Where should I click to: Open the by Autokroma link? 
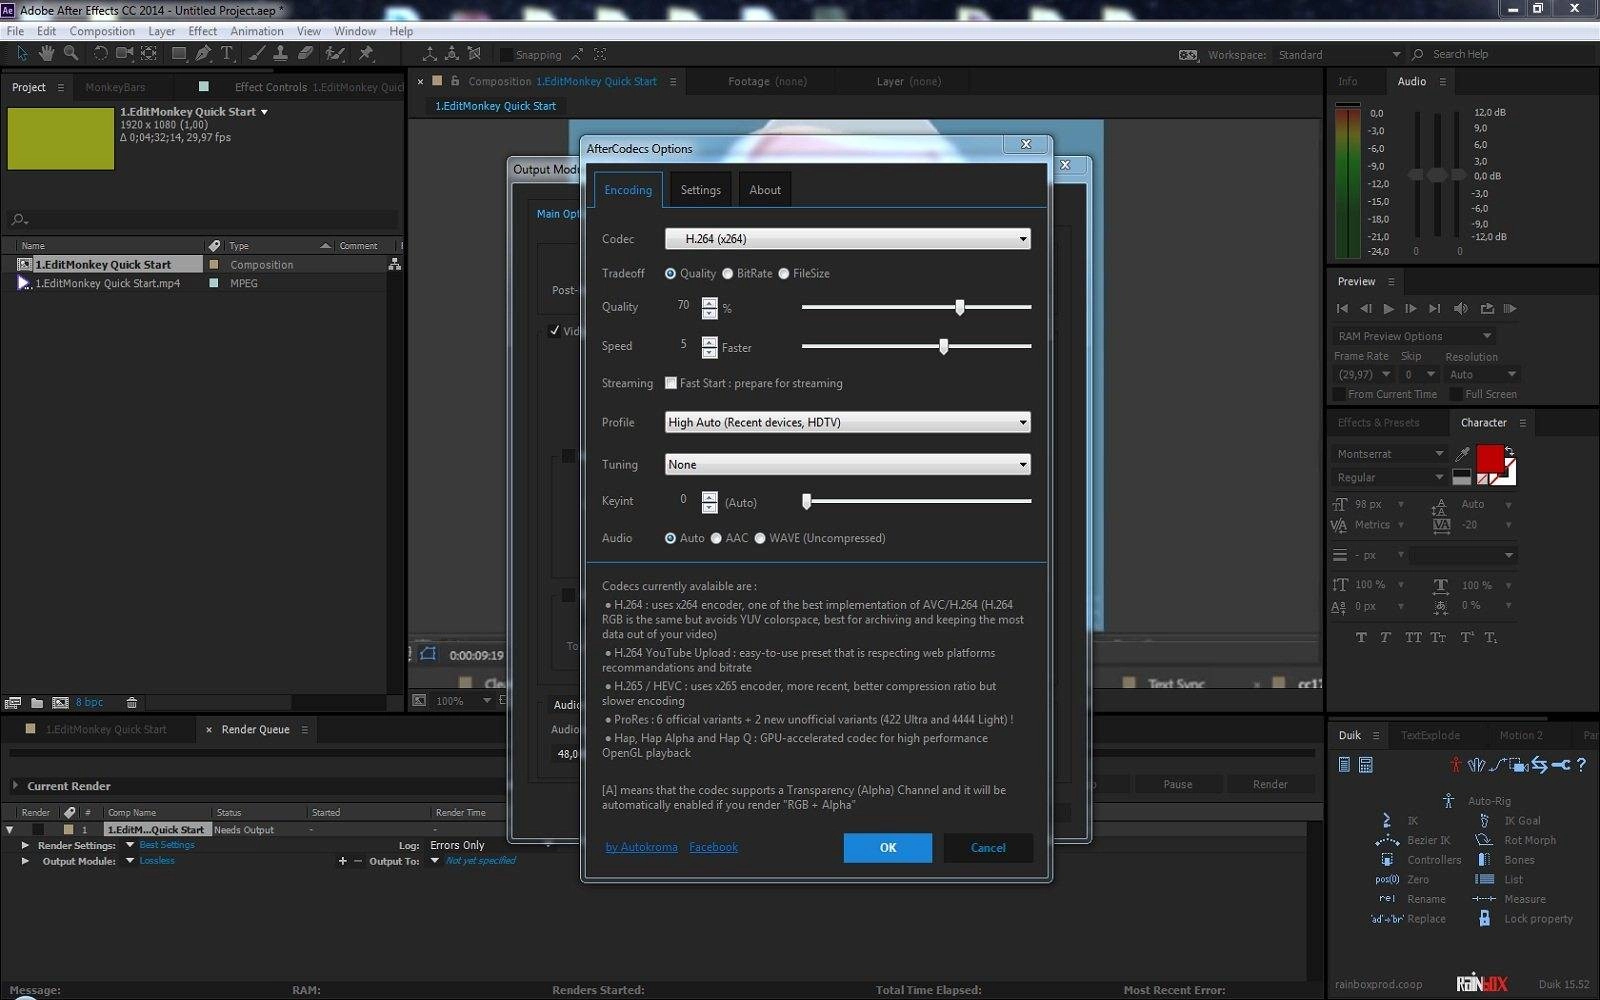641,847
